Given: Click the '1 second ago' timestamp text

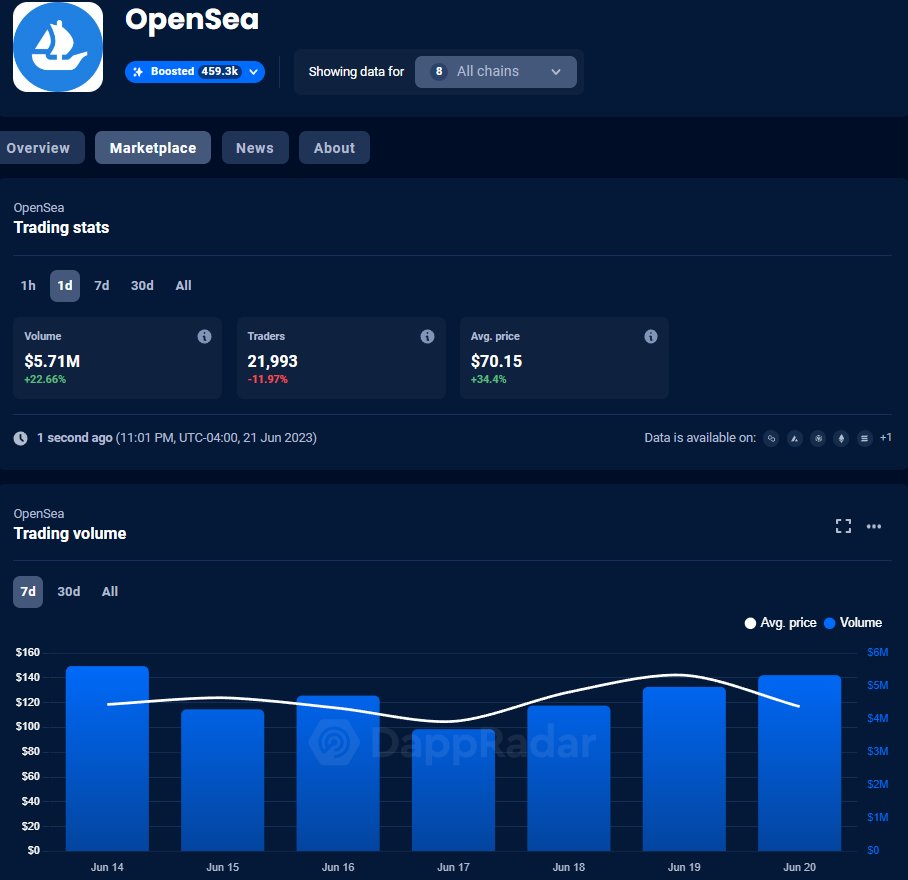Looking at the screenshot, I should pos(74,438).
